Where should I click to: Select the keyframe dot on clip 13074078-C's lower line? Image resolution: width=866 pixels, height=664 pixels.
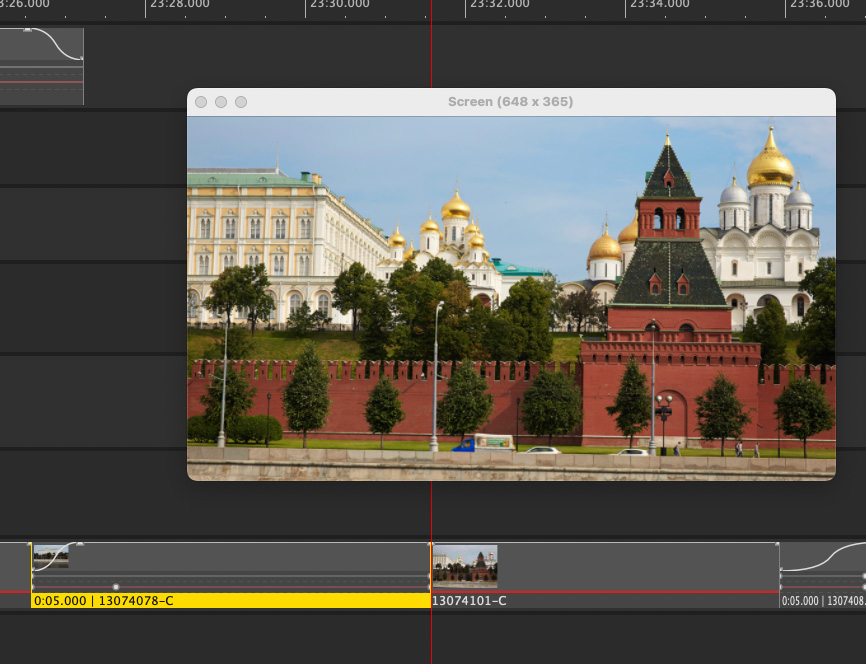pyautogui.click(x=116, y=587)
